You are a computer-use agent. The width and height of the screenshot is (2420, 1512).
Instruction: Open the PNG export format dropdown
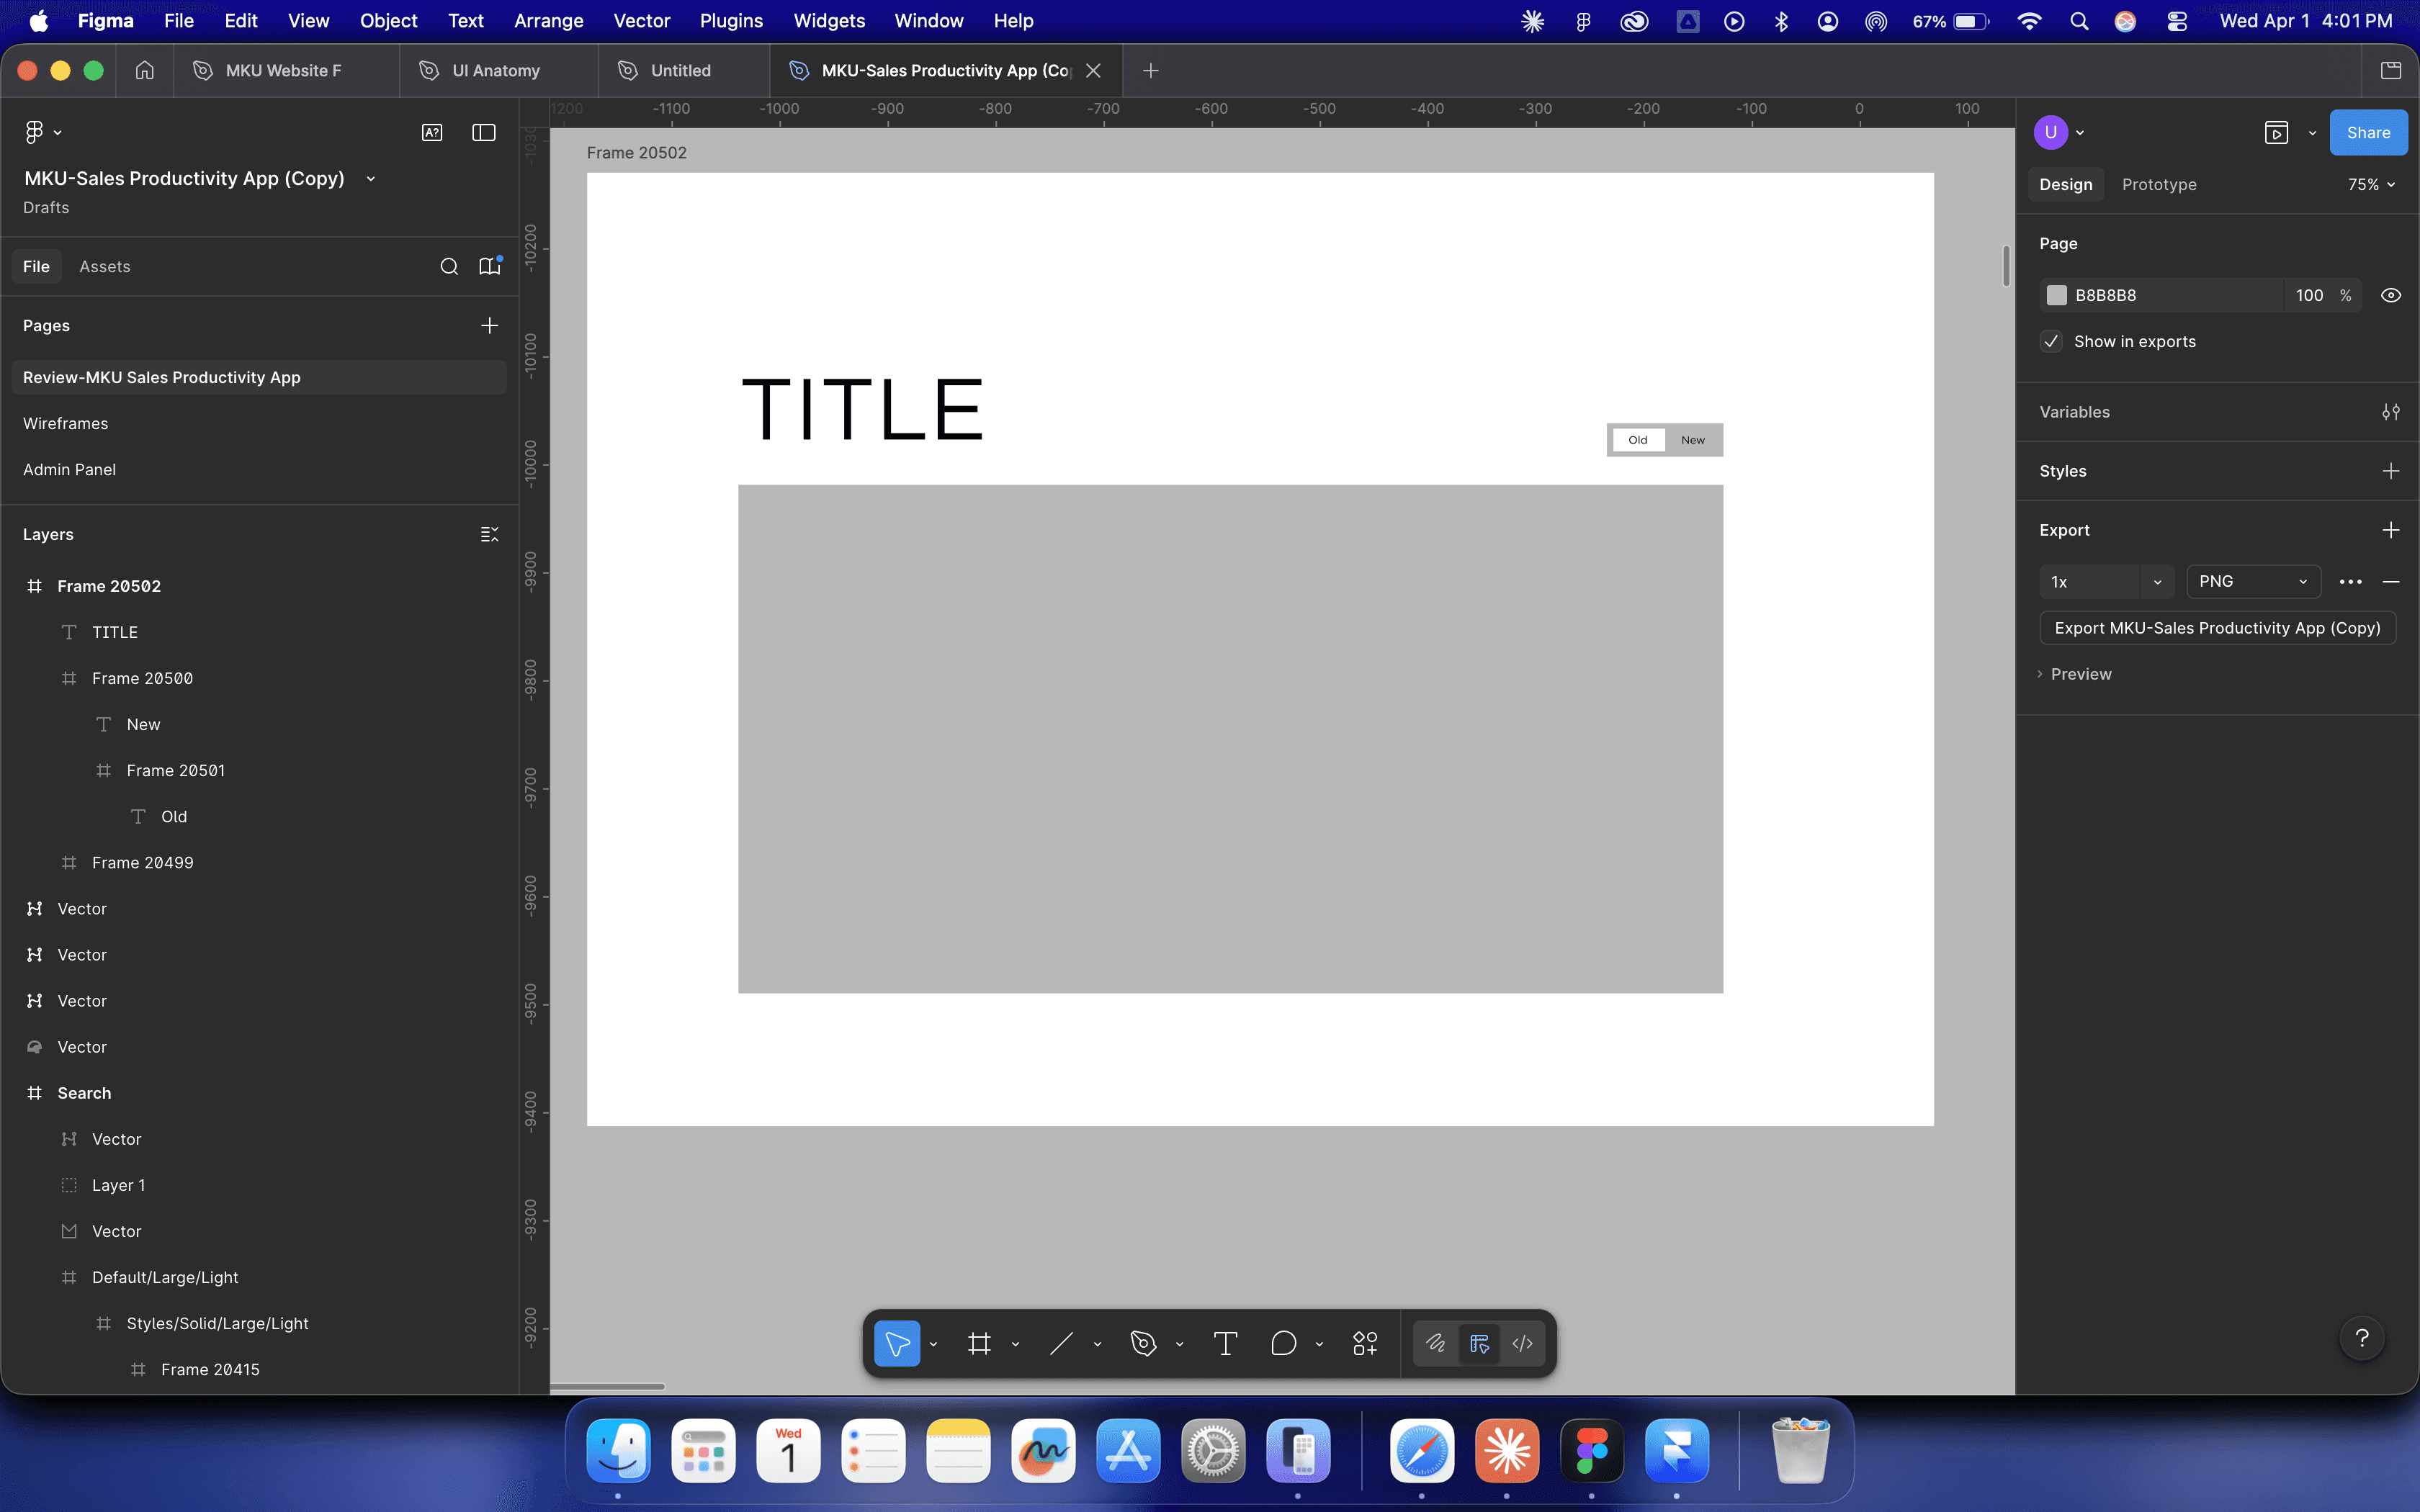[x=2254, y=581]
